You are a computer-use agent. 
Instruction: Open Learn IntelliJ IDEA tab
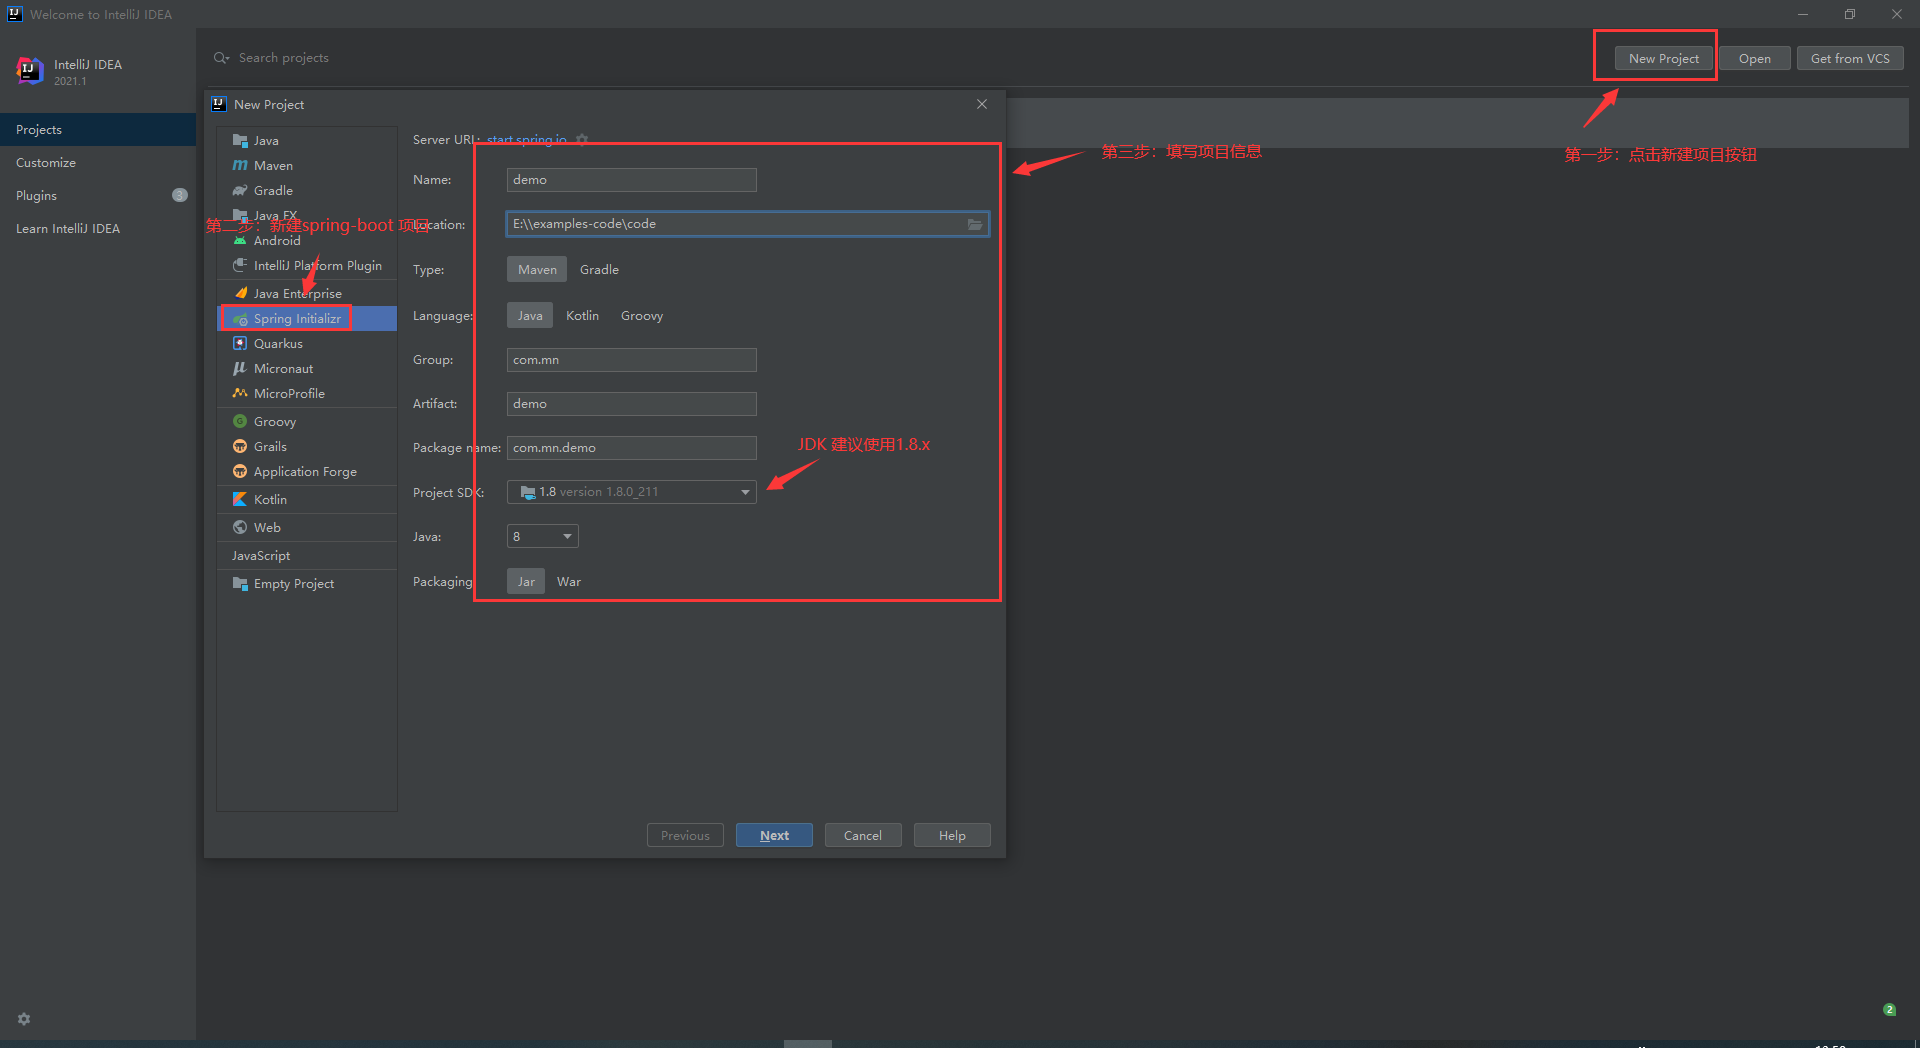tap(98, 229)
